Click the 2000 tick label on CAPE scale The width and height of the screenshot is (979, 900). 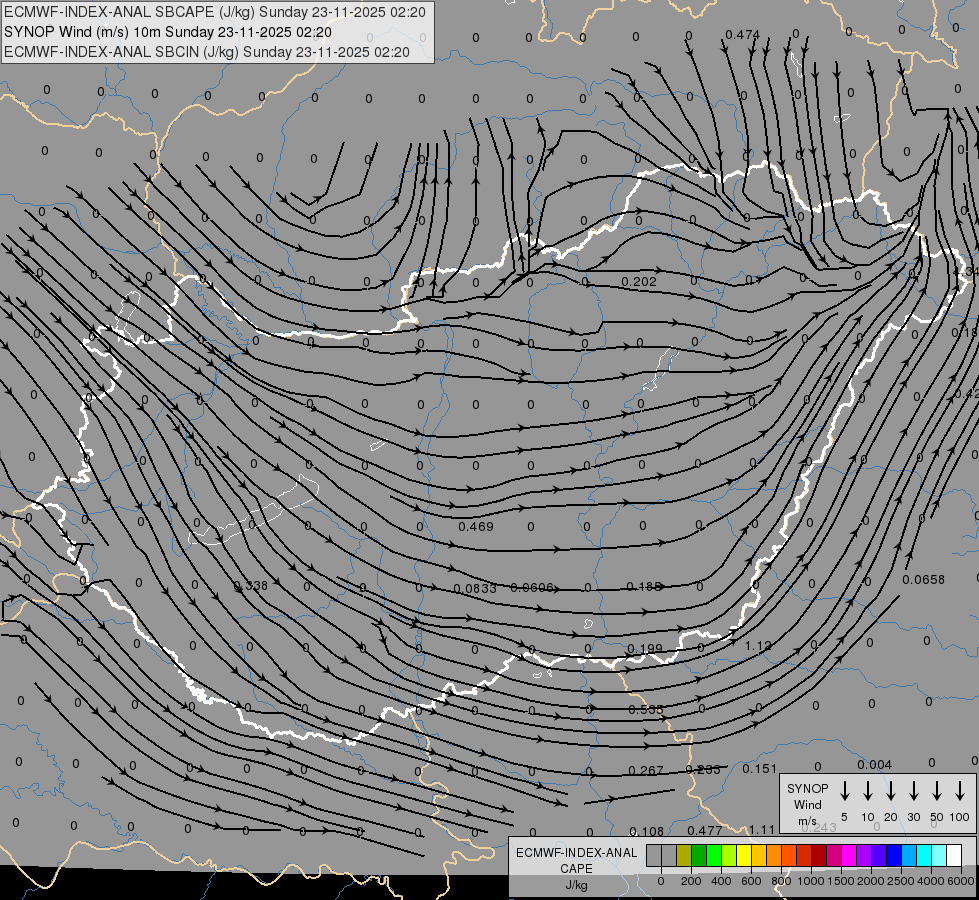(870, 881)
